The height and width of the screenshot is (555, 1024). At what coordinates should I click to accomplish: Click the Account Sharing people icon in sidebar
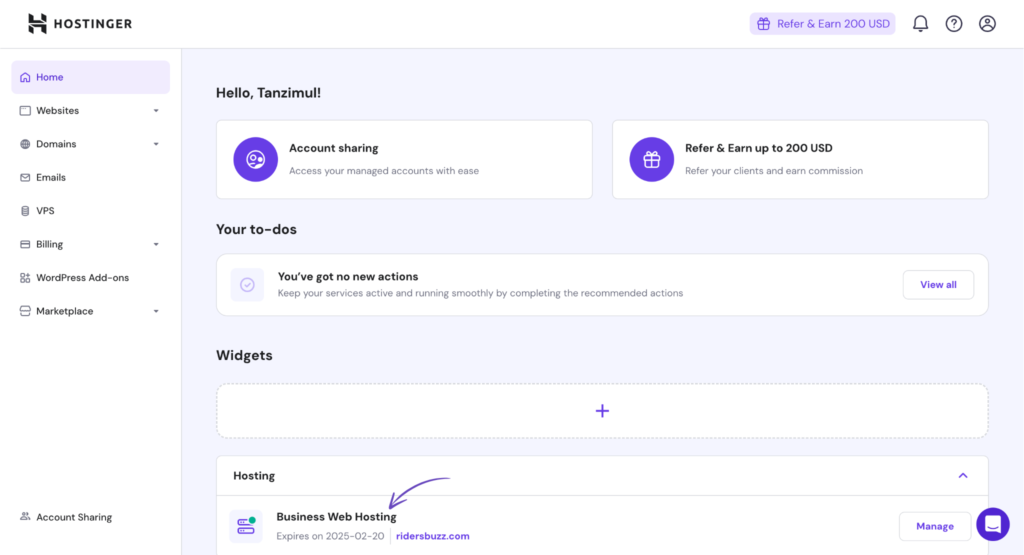click(x=25, y=516)
